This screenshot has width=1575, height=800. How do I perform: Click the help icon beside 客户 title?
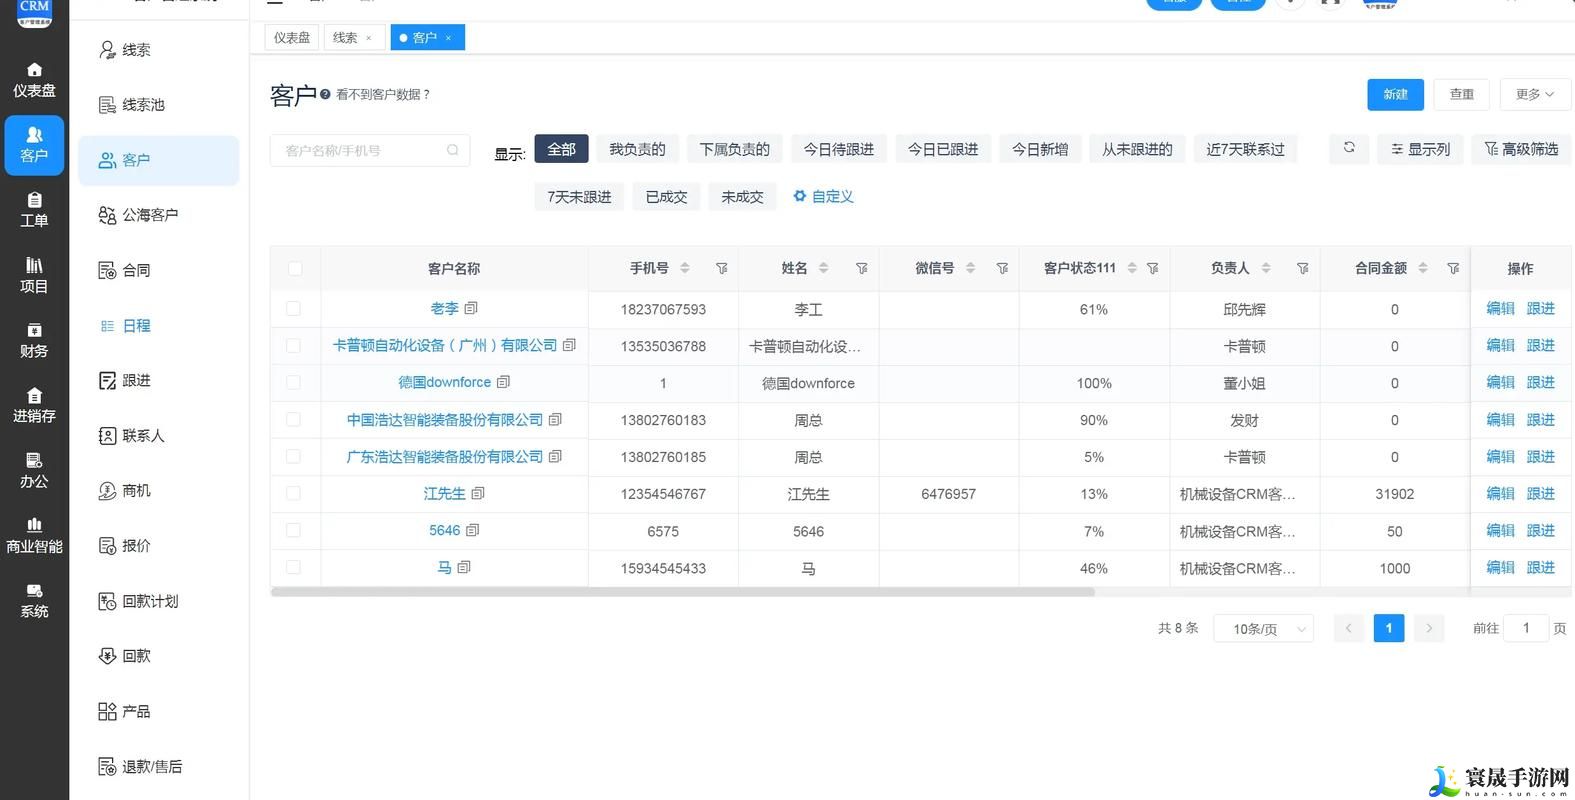pos(325,94)
